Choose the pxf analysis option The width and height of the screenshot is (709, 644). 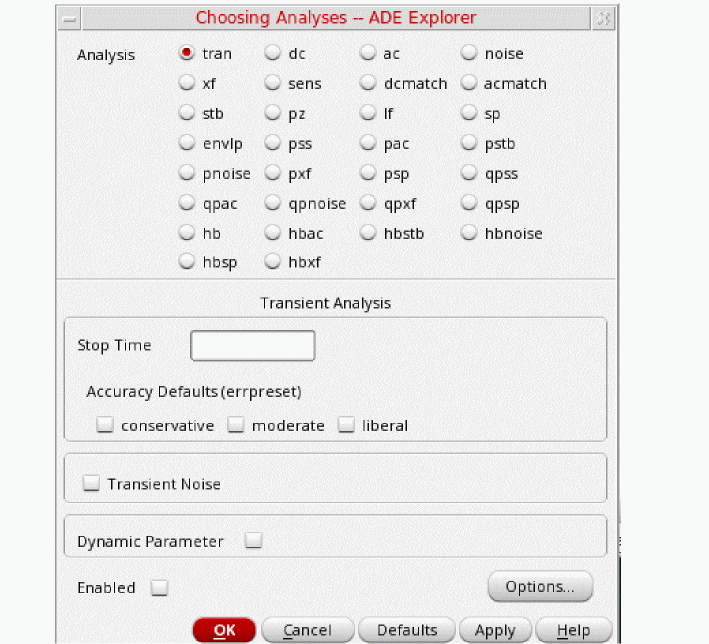point(273,173)
